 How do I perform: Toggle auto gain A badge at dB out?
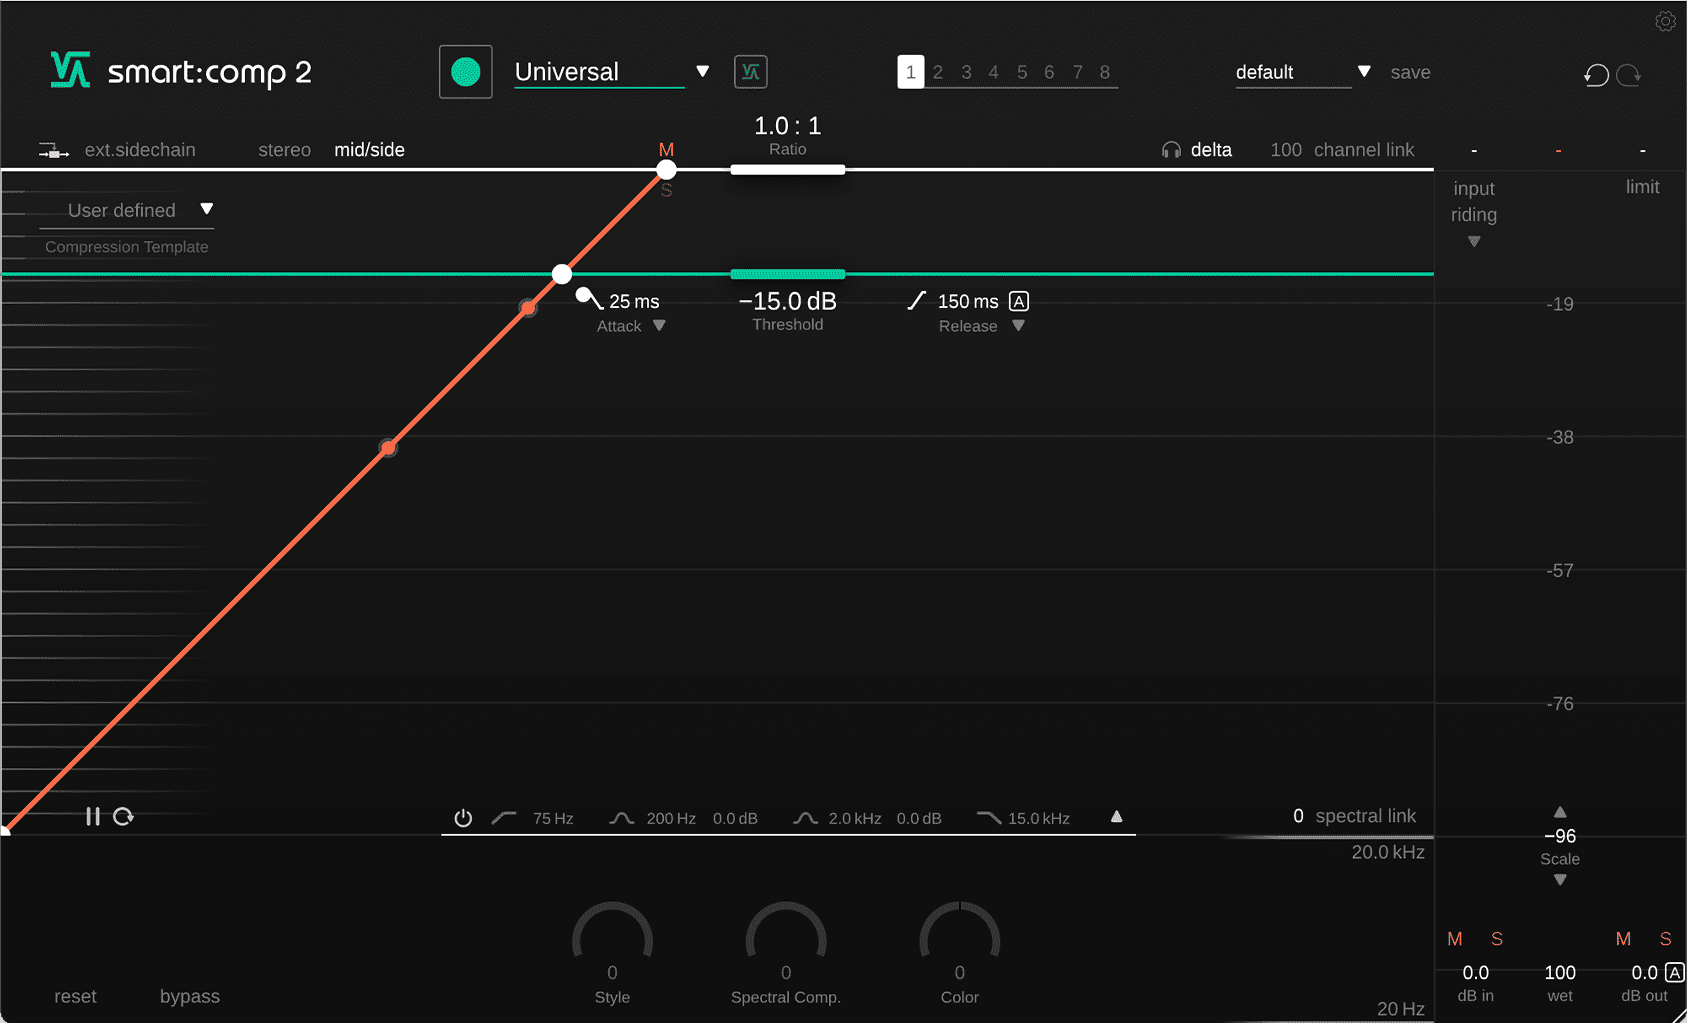[x=1675, y=972]
